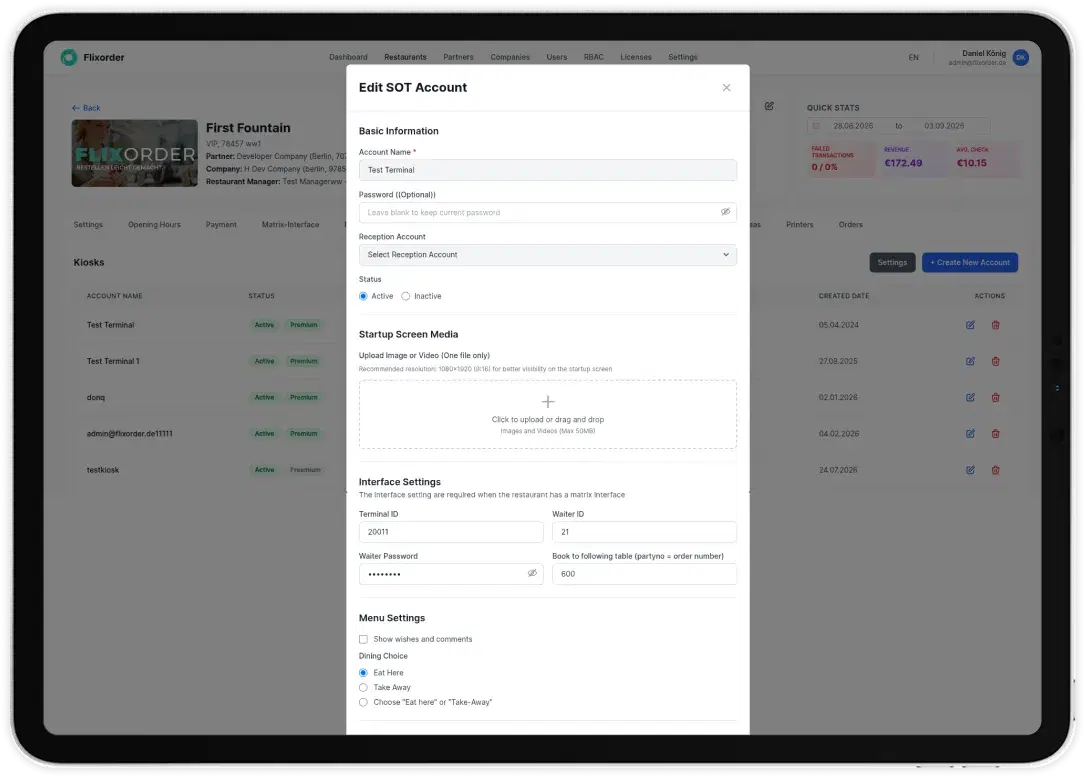Screen dimensions: 1086x778
Task: Open the Dashboard menu item
Action: [348, 58]
